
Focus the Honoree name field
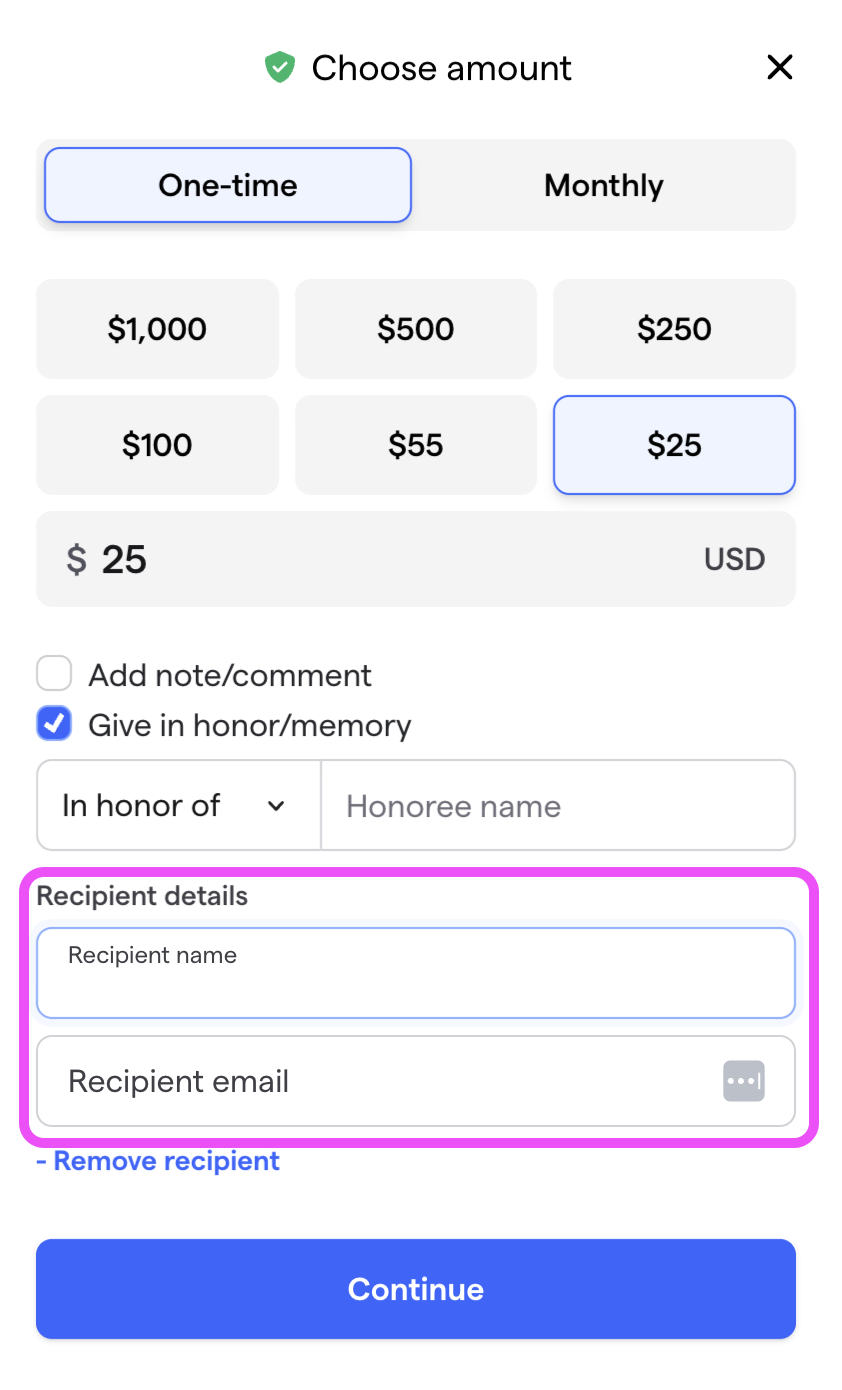point(558,805)
